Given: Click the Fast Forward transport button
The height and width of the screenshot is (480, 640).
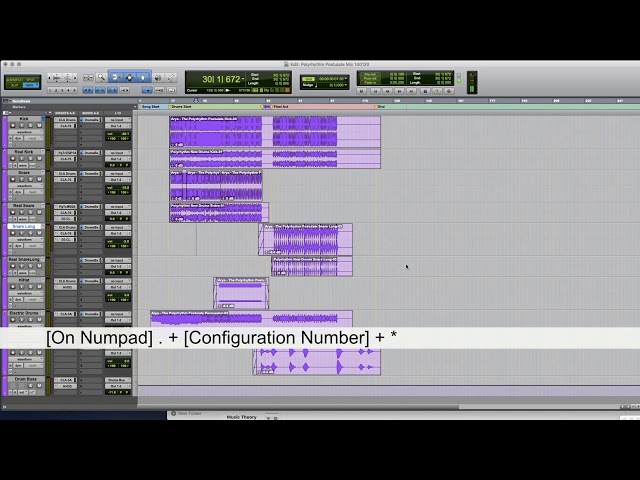Looking at the screenshot, I should coord(400,91).
